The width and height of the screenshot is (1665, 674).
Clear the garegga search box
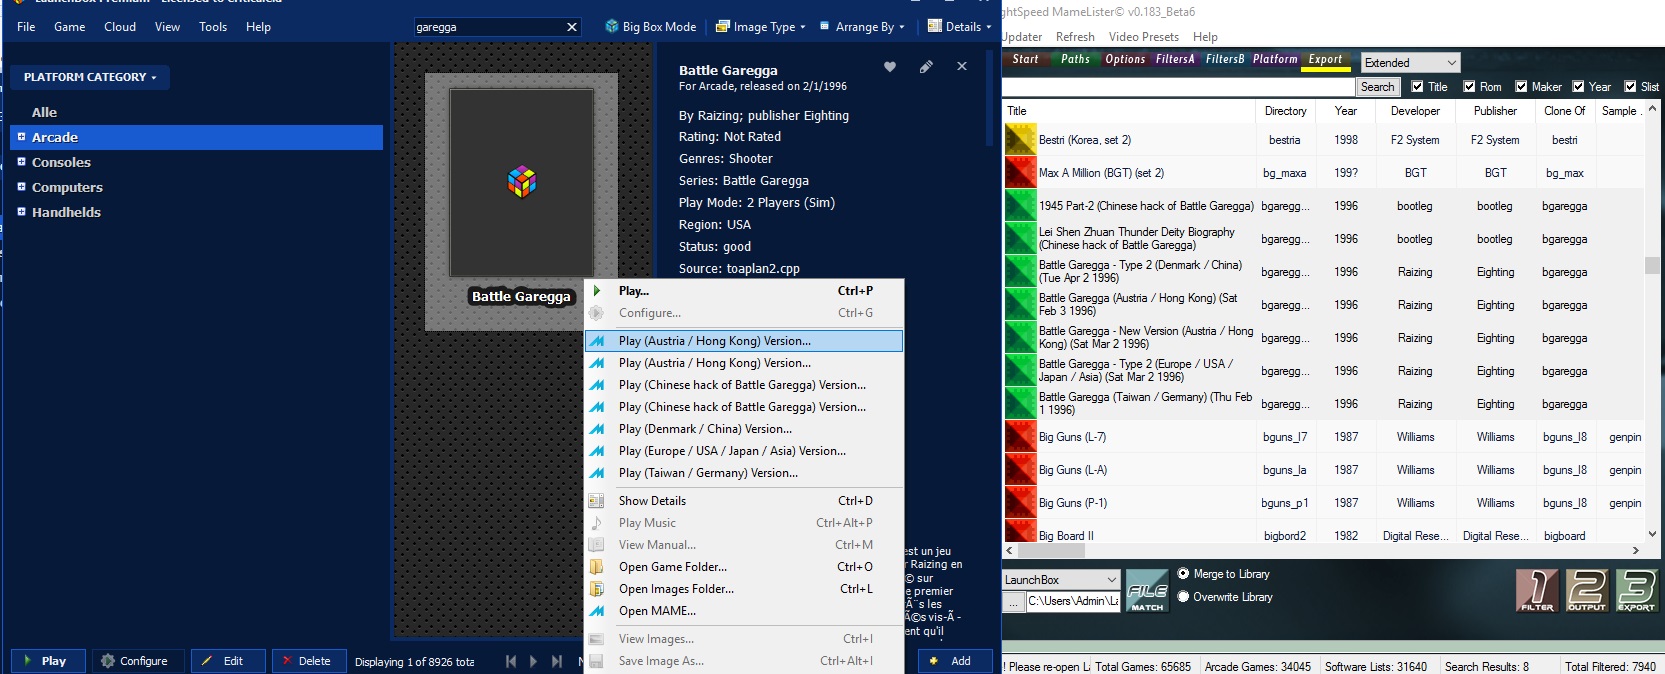click(x=572, y=27)
